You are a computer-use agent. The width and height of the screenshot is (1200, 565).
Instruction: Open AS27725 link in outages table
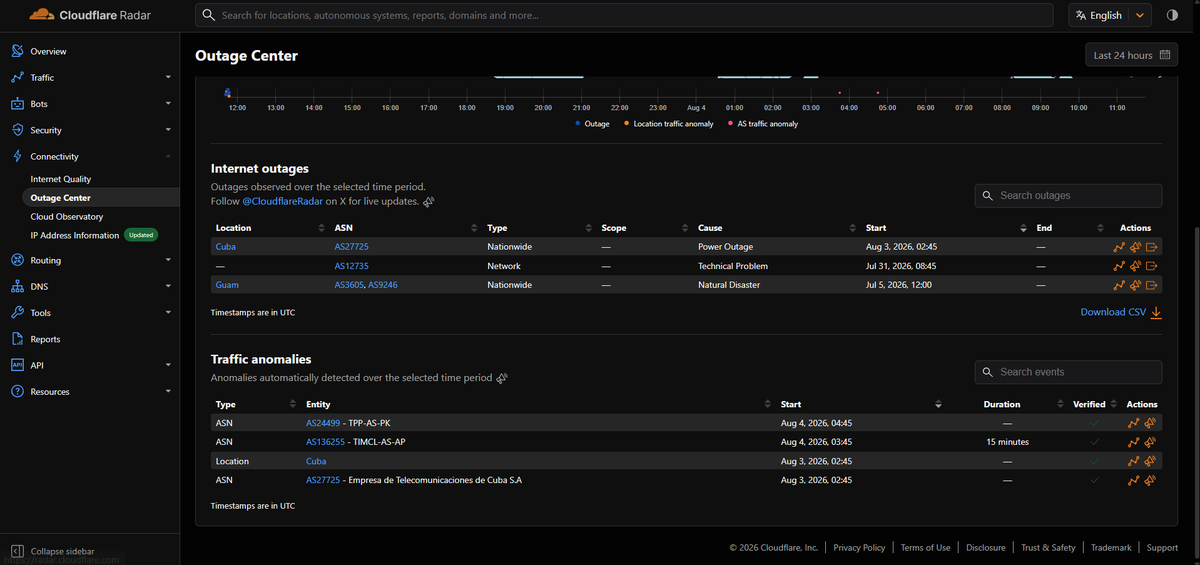pyautogui.click(x=352, y=247)
